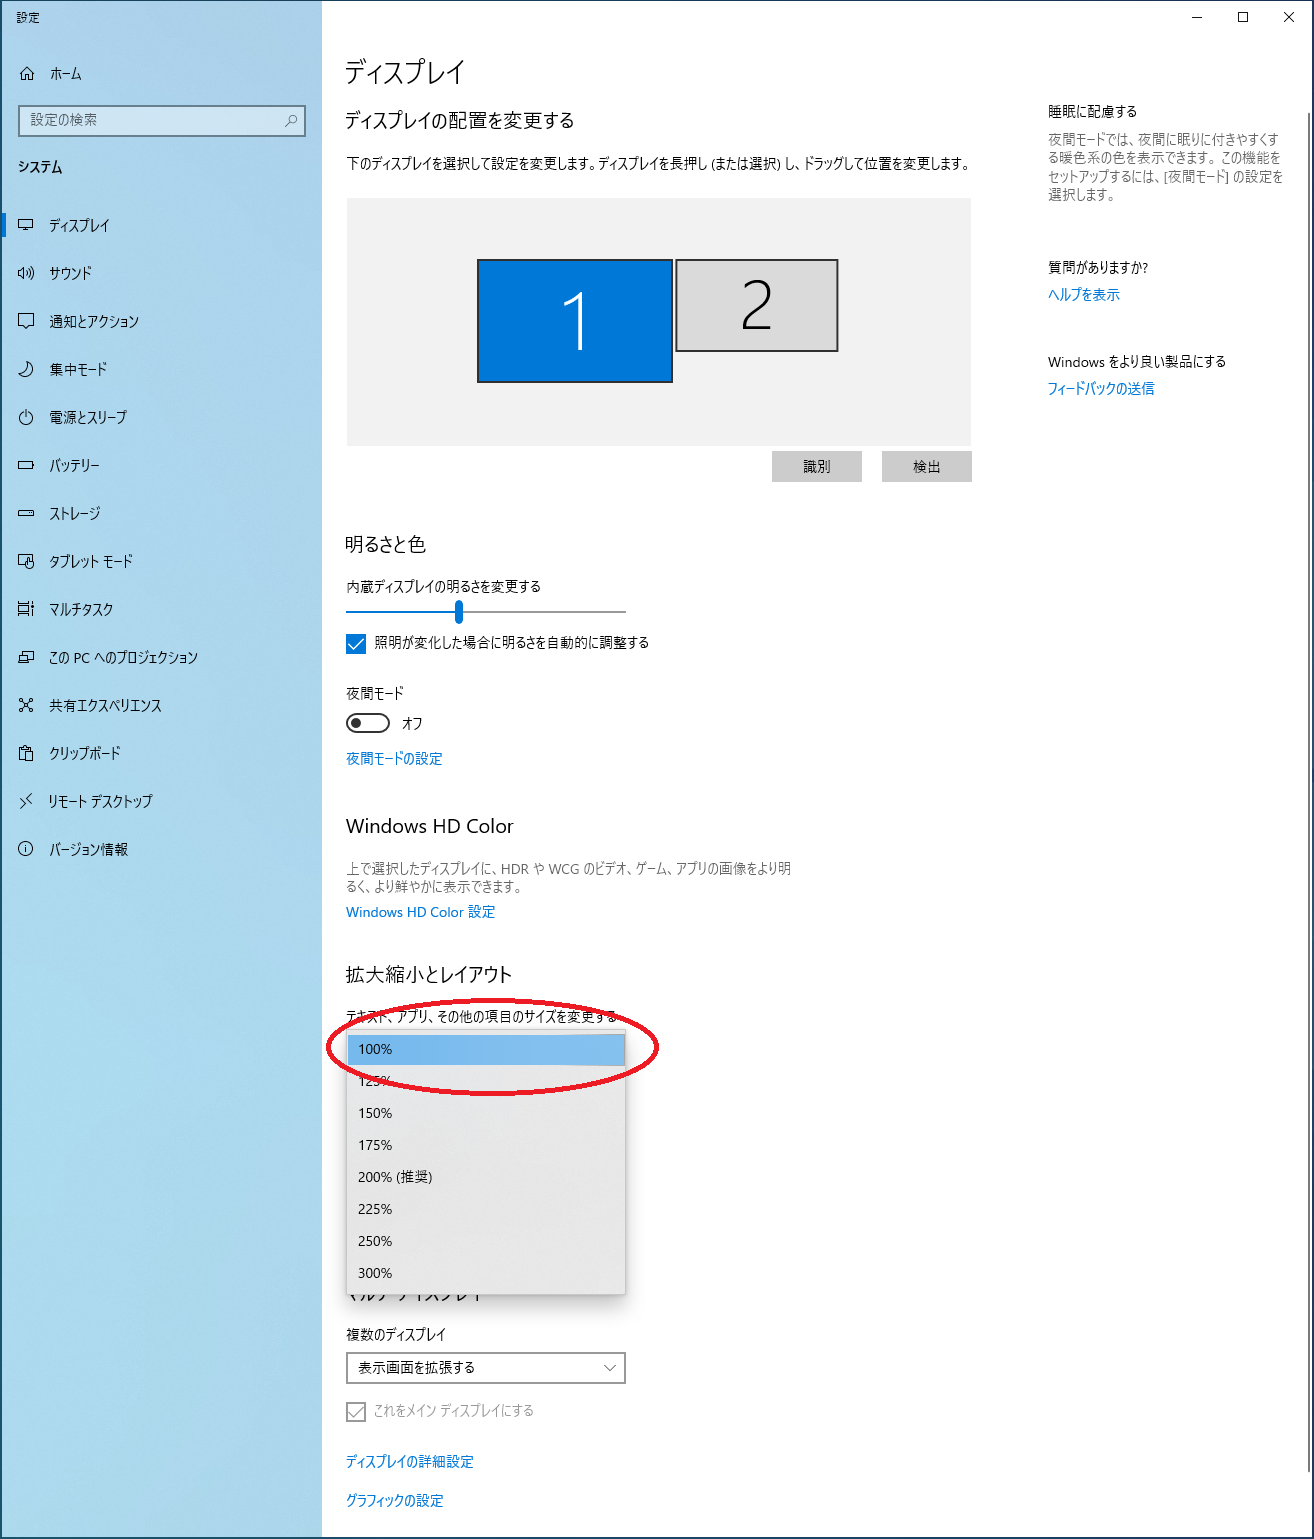This screenshot has width=1314, height=1539.
Task: Click the マルチタスク icon
Action: tap(27, 609)
